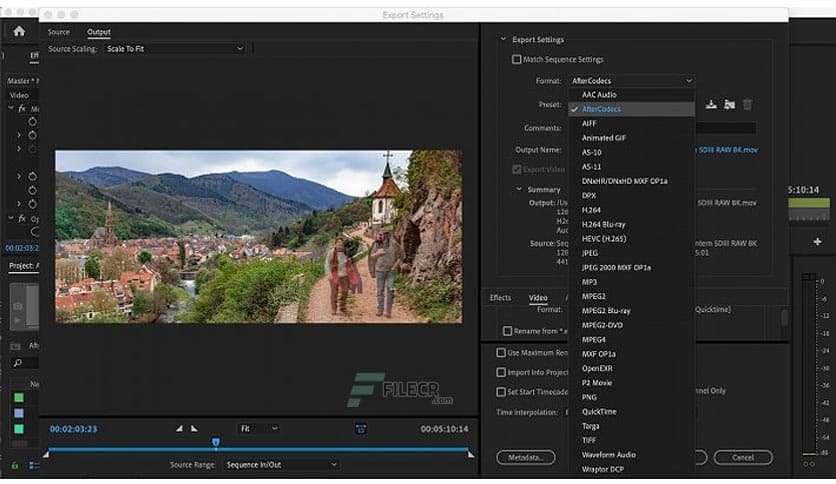Open the Source Scaling dropdown
The image size is (836, 484).
pos(174,48)
